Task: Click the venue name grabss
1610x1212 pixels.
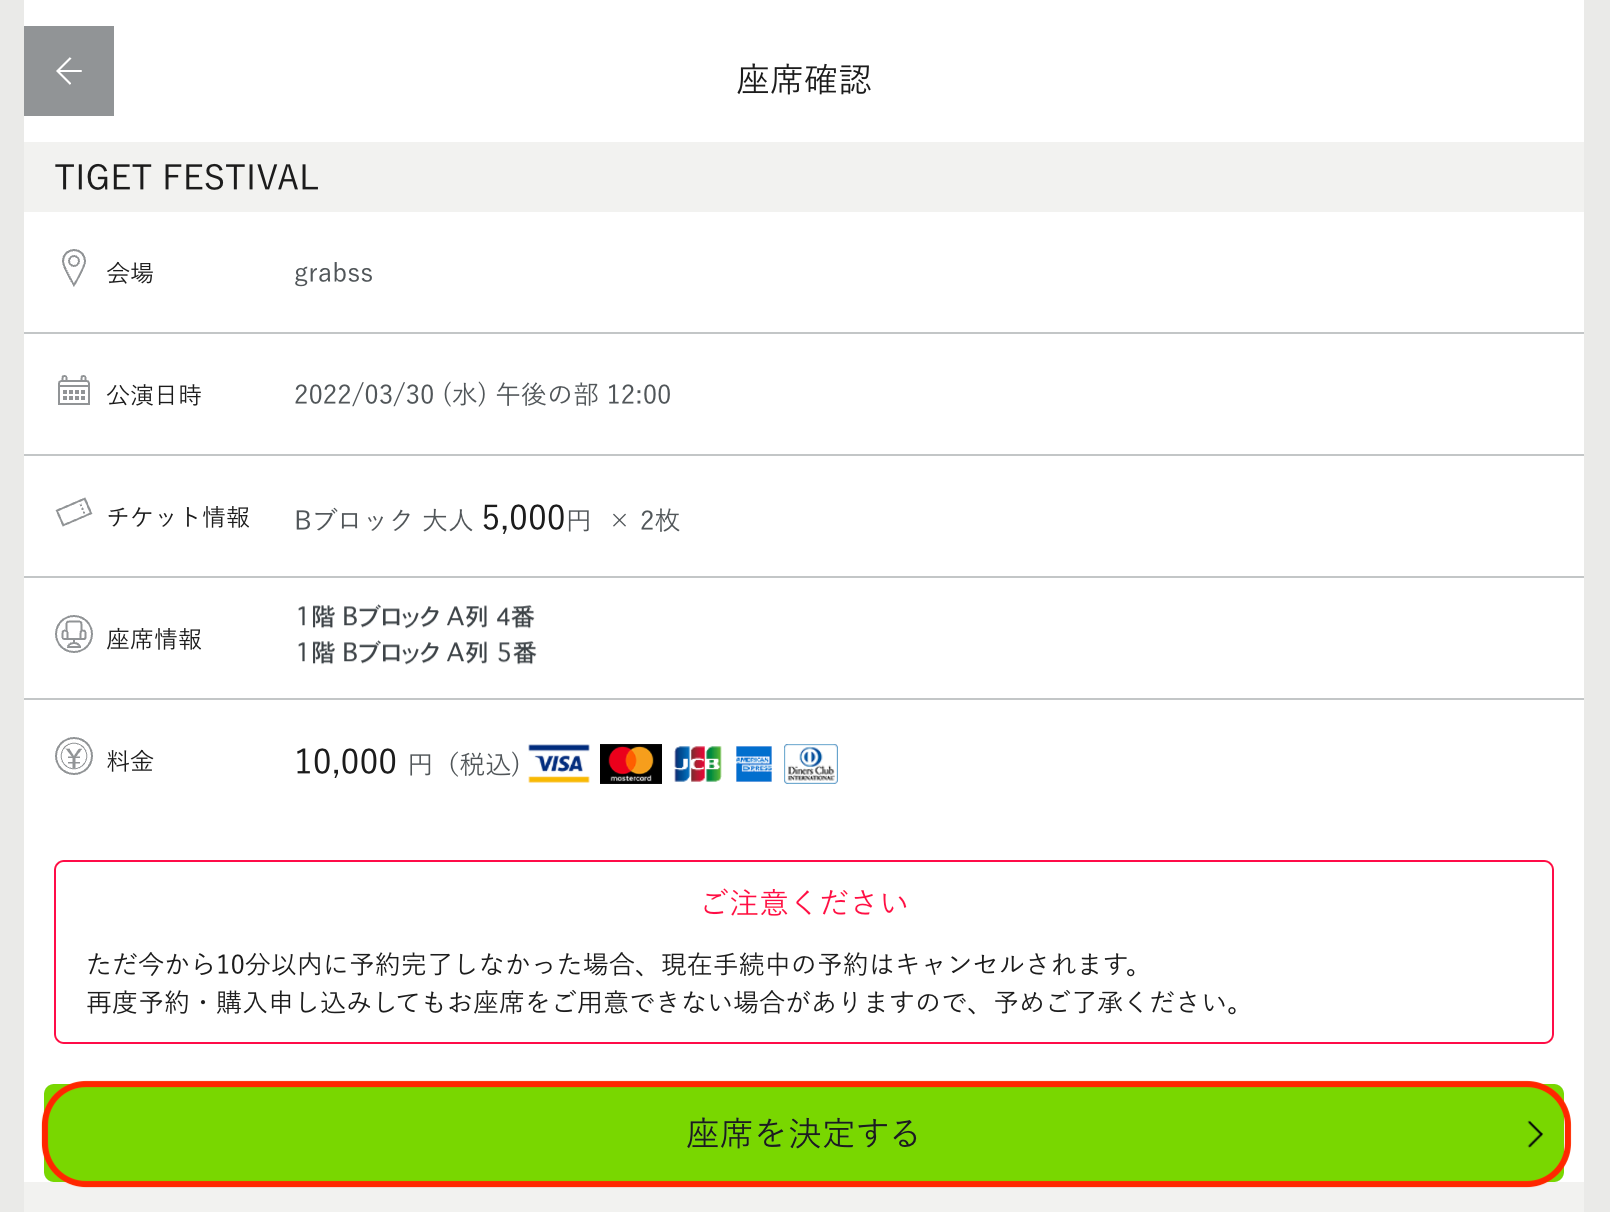Action: pyautogui.click(x=333, y=273)
